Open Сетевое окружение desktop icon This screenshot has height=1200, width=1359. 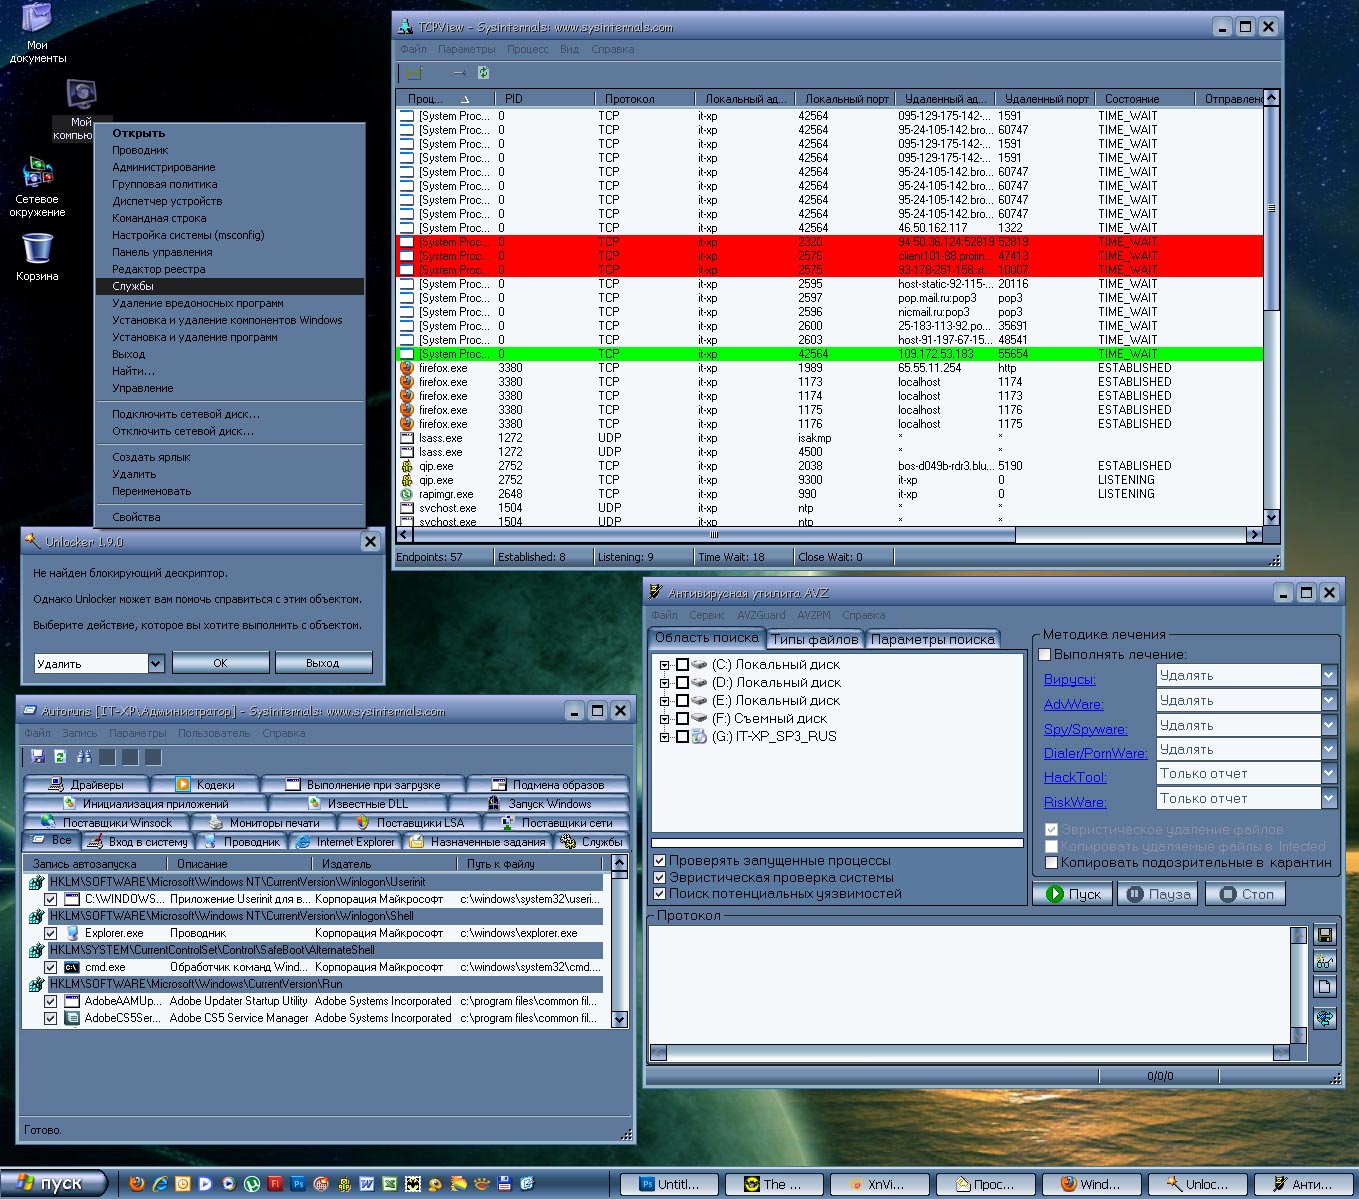37,187
